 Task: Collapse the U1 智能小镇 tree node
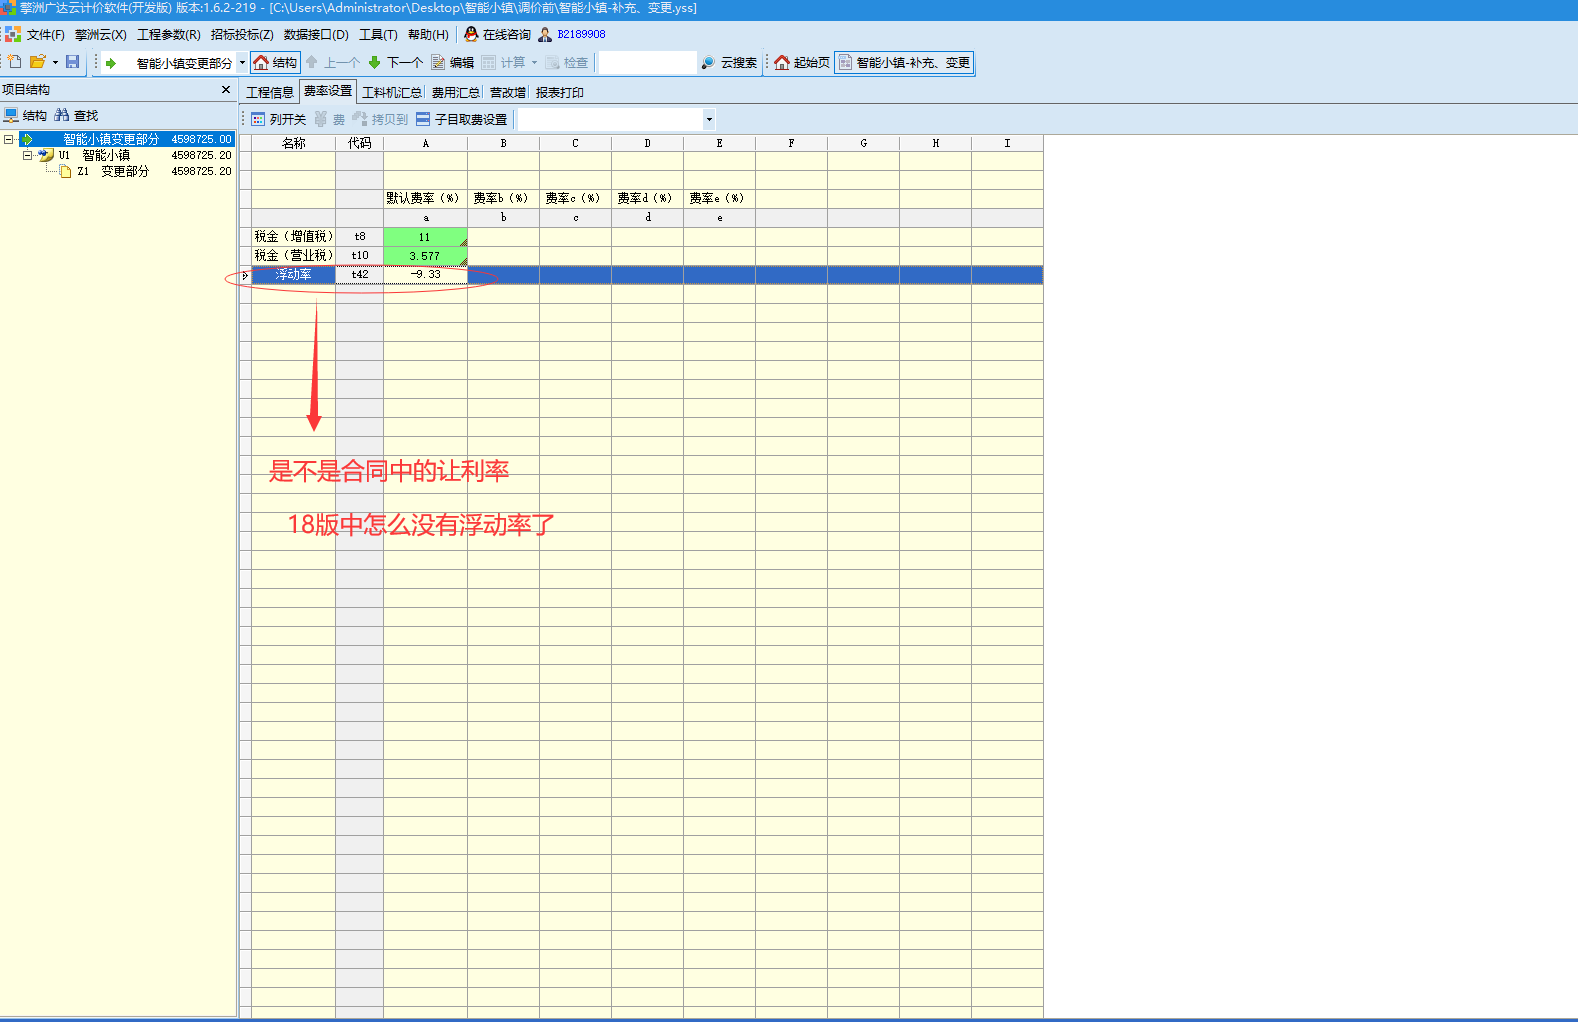[27, 155]
